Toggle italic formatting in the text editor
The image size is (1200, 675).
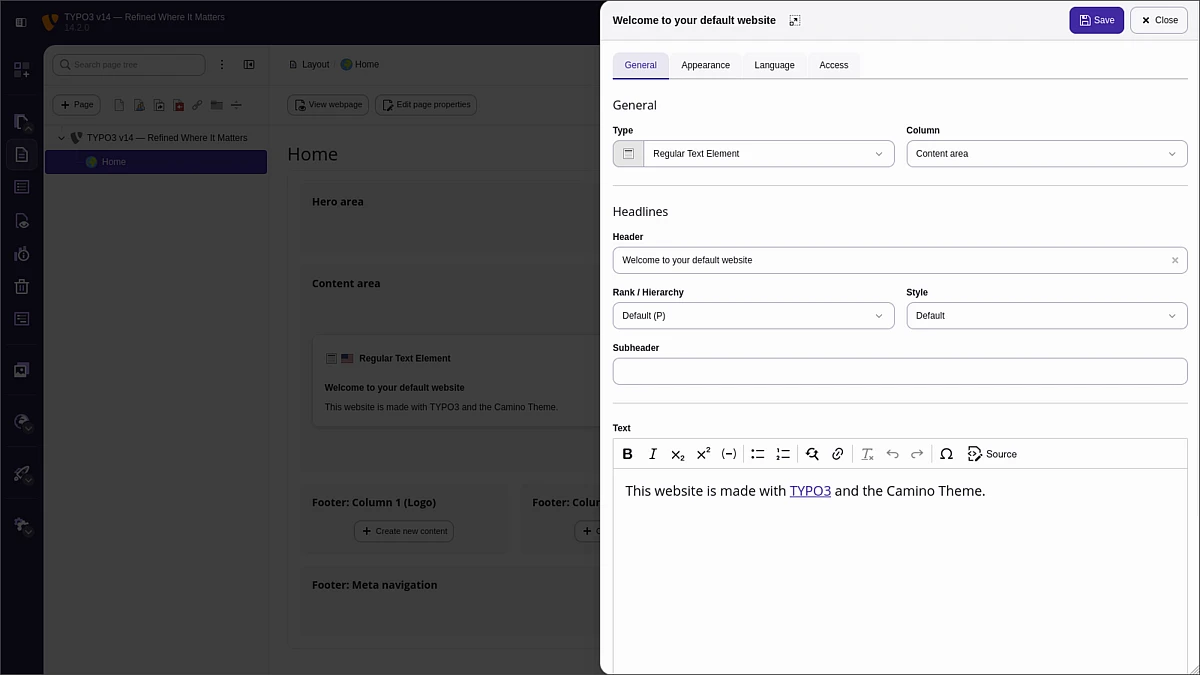coord(653,454)
